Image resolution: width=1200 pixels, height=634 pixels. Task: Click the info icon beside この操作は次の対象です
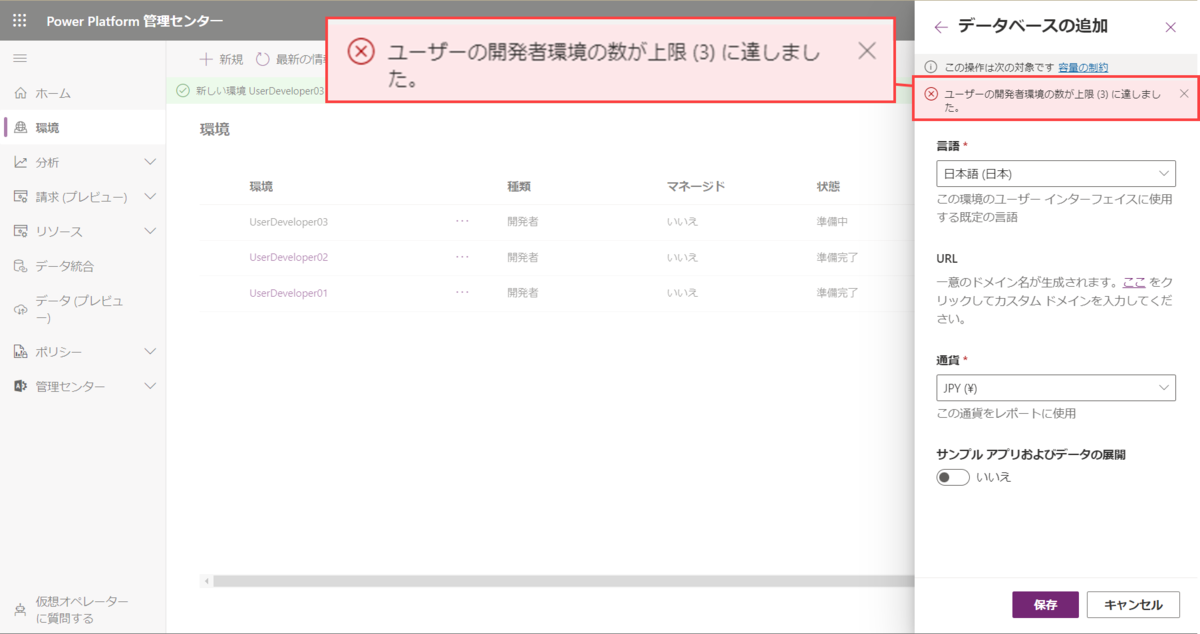pos(931,67)
